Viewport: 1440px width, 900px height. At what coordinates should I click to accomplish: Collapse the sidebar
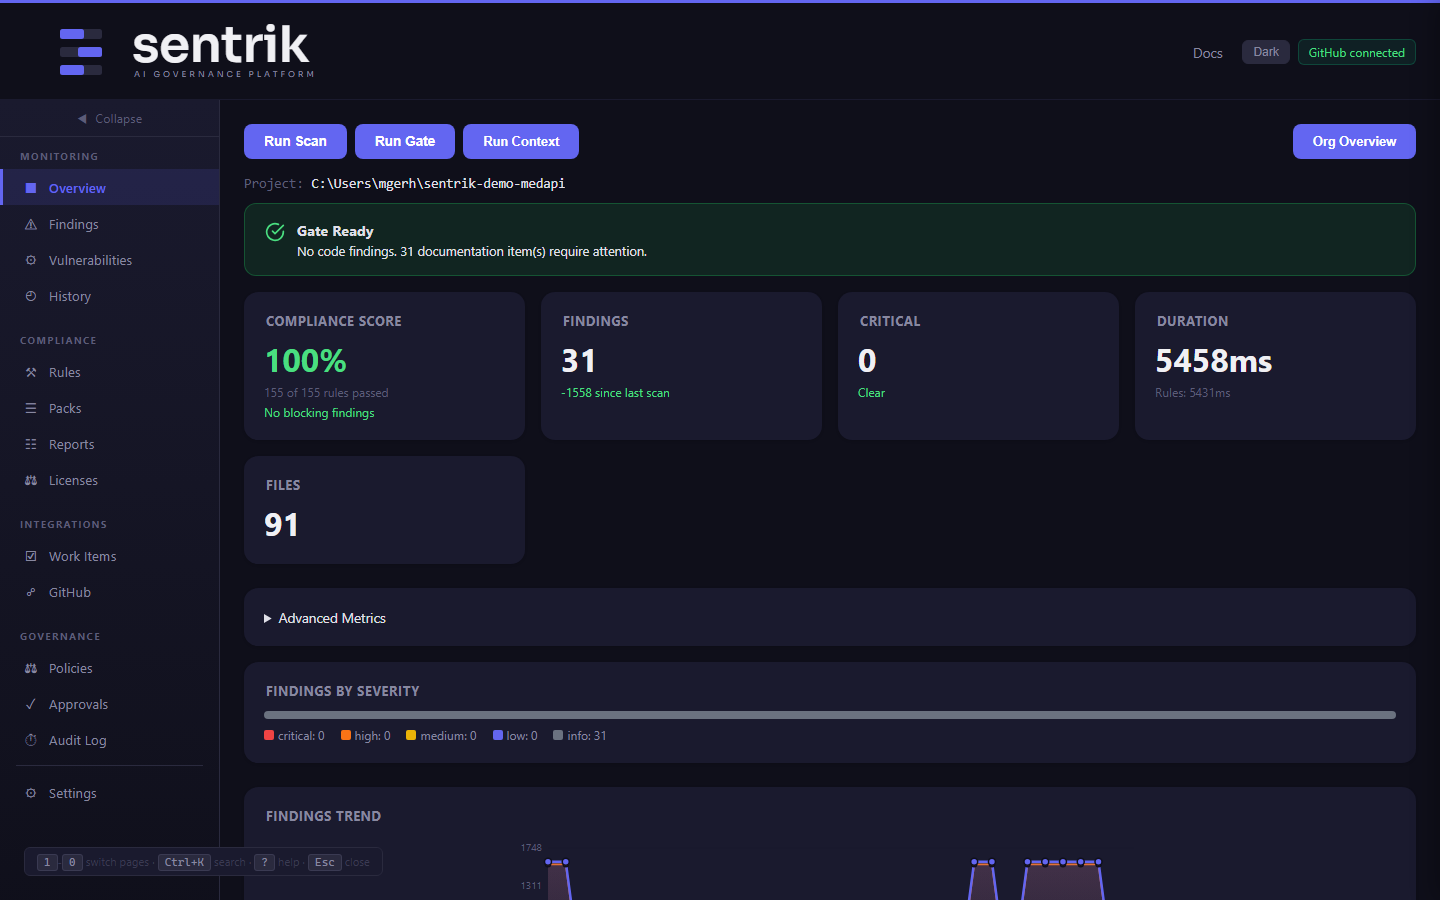[x=110, y=119]
